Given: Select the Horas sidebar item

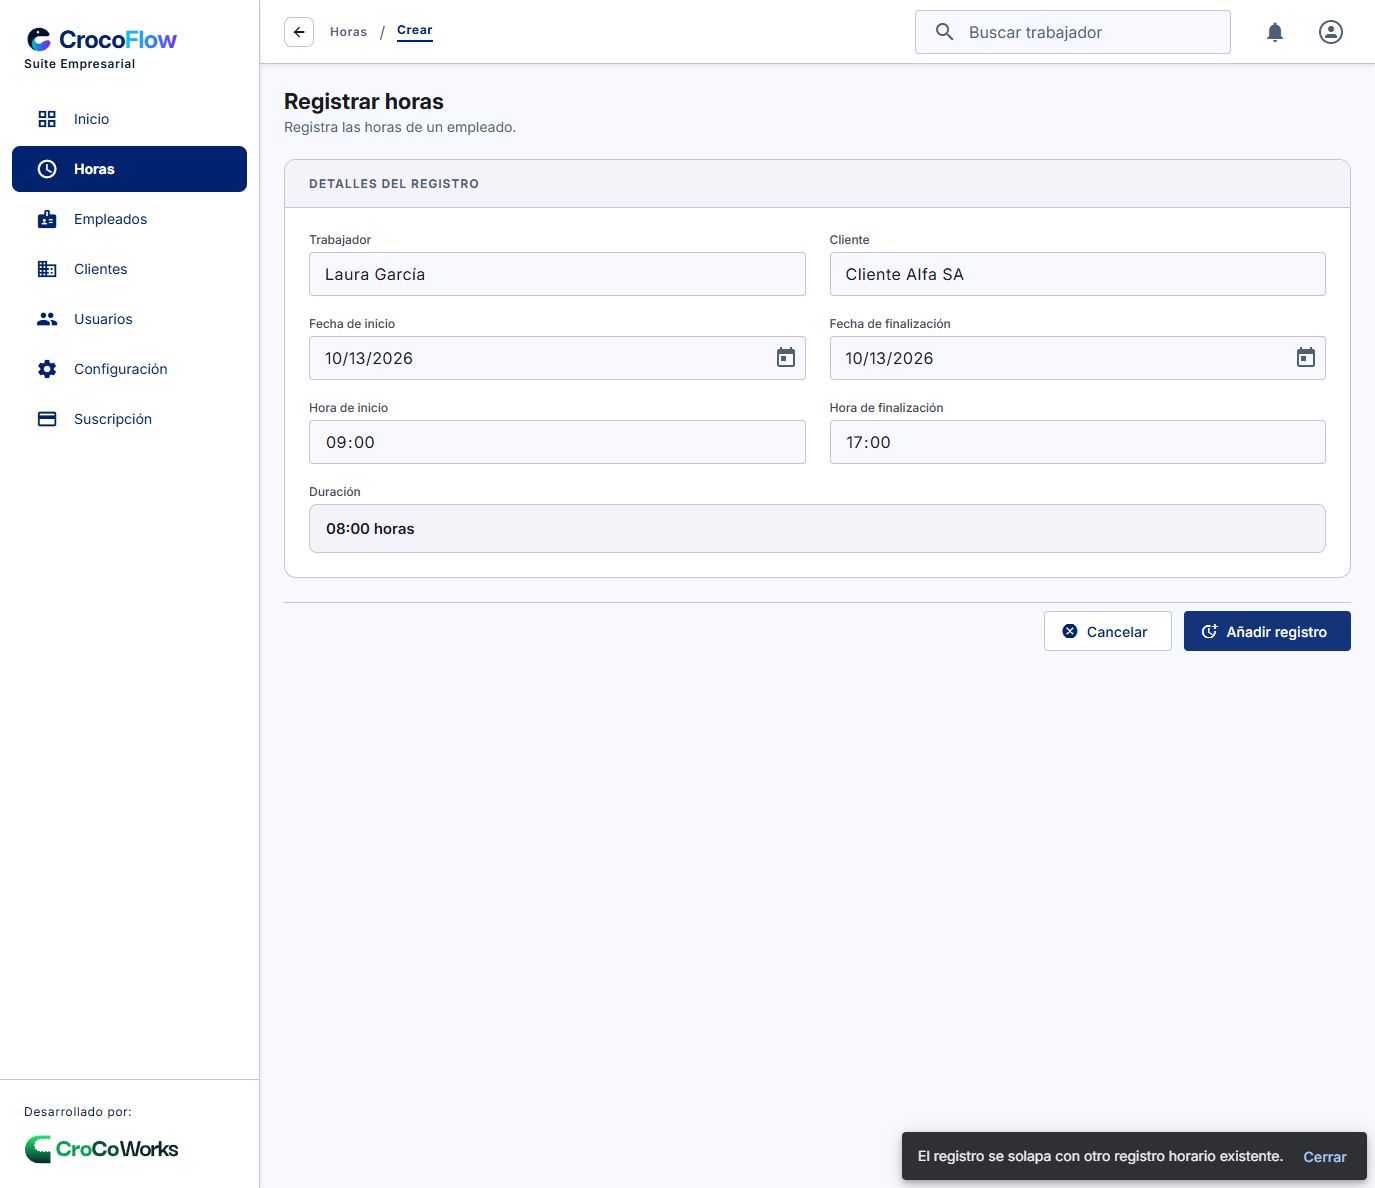Looking at the screenshot, I should (x=129, y=169).
